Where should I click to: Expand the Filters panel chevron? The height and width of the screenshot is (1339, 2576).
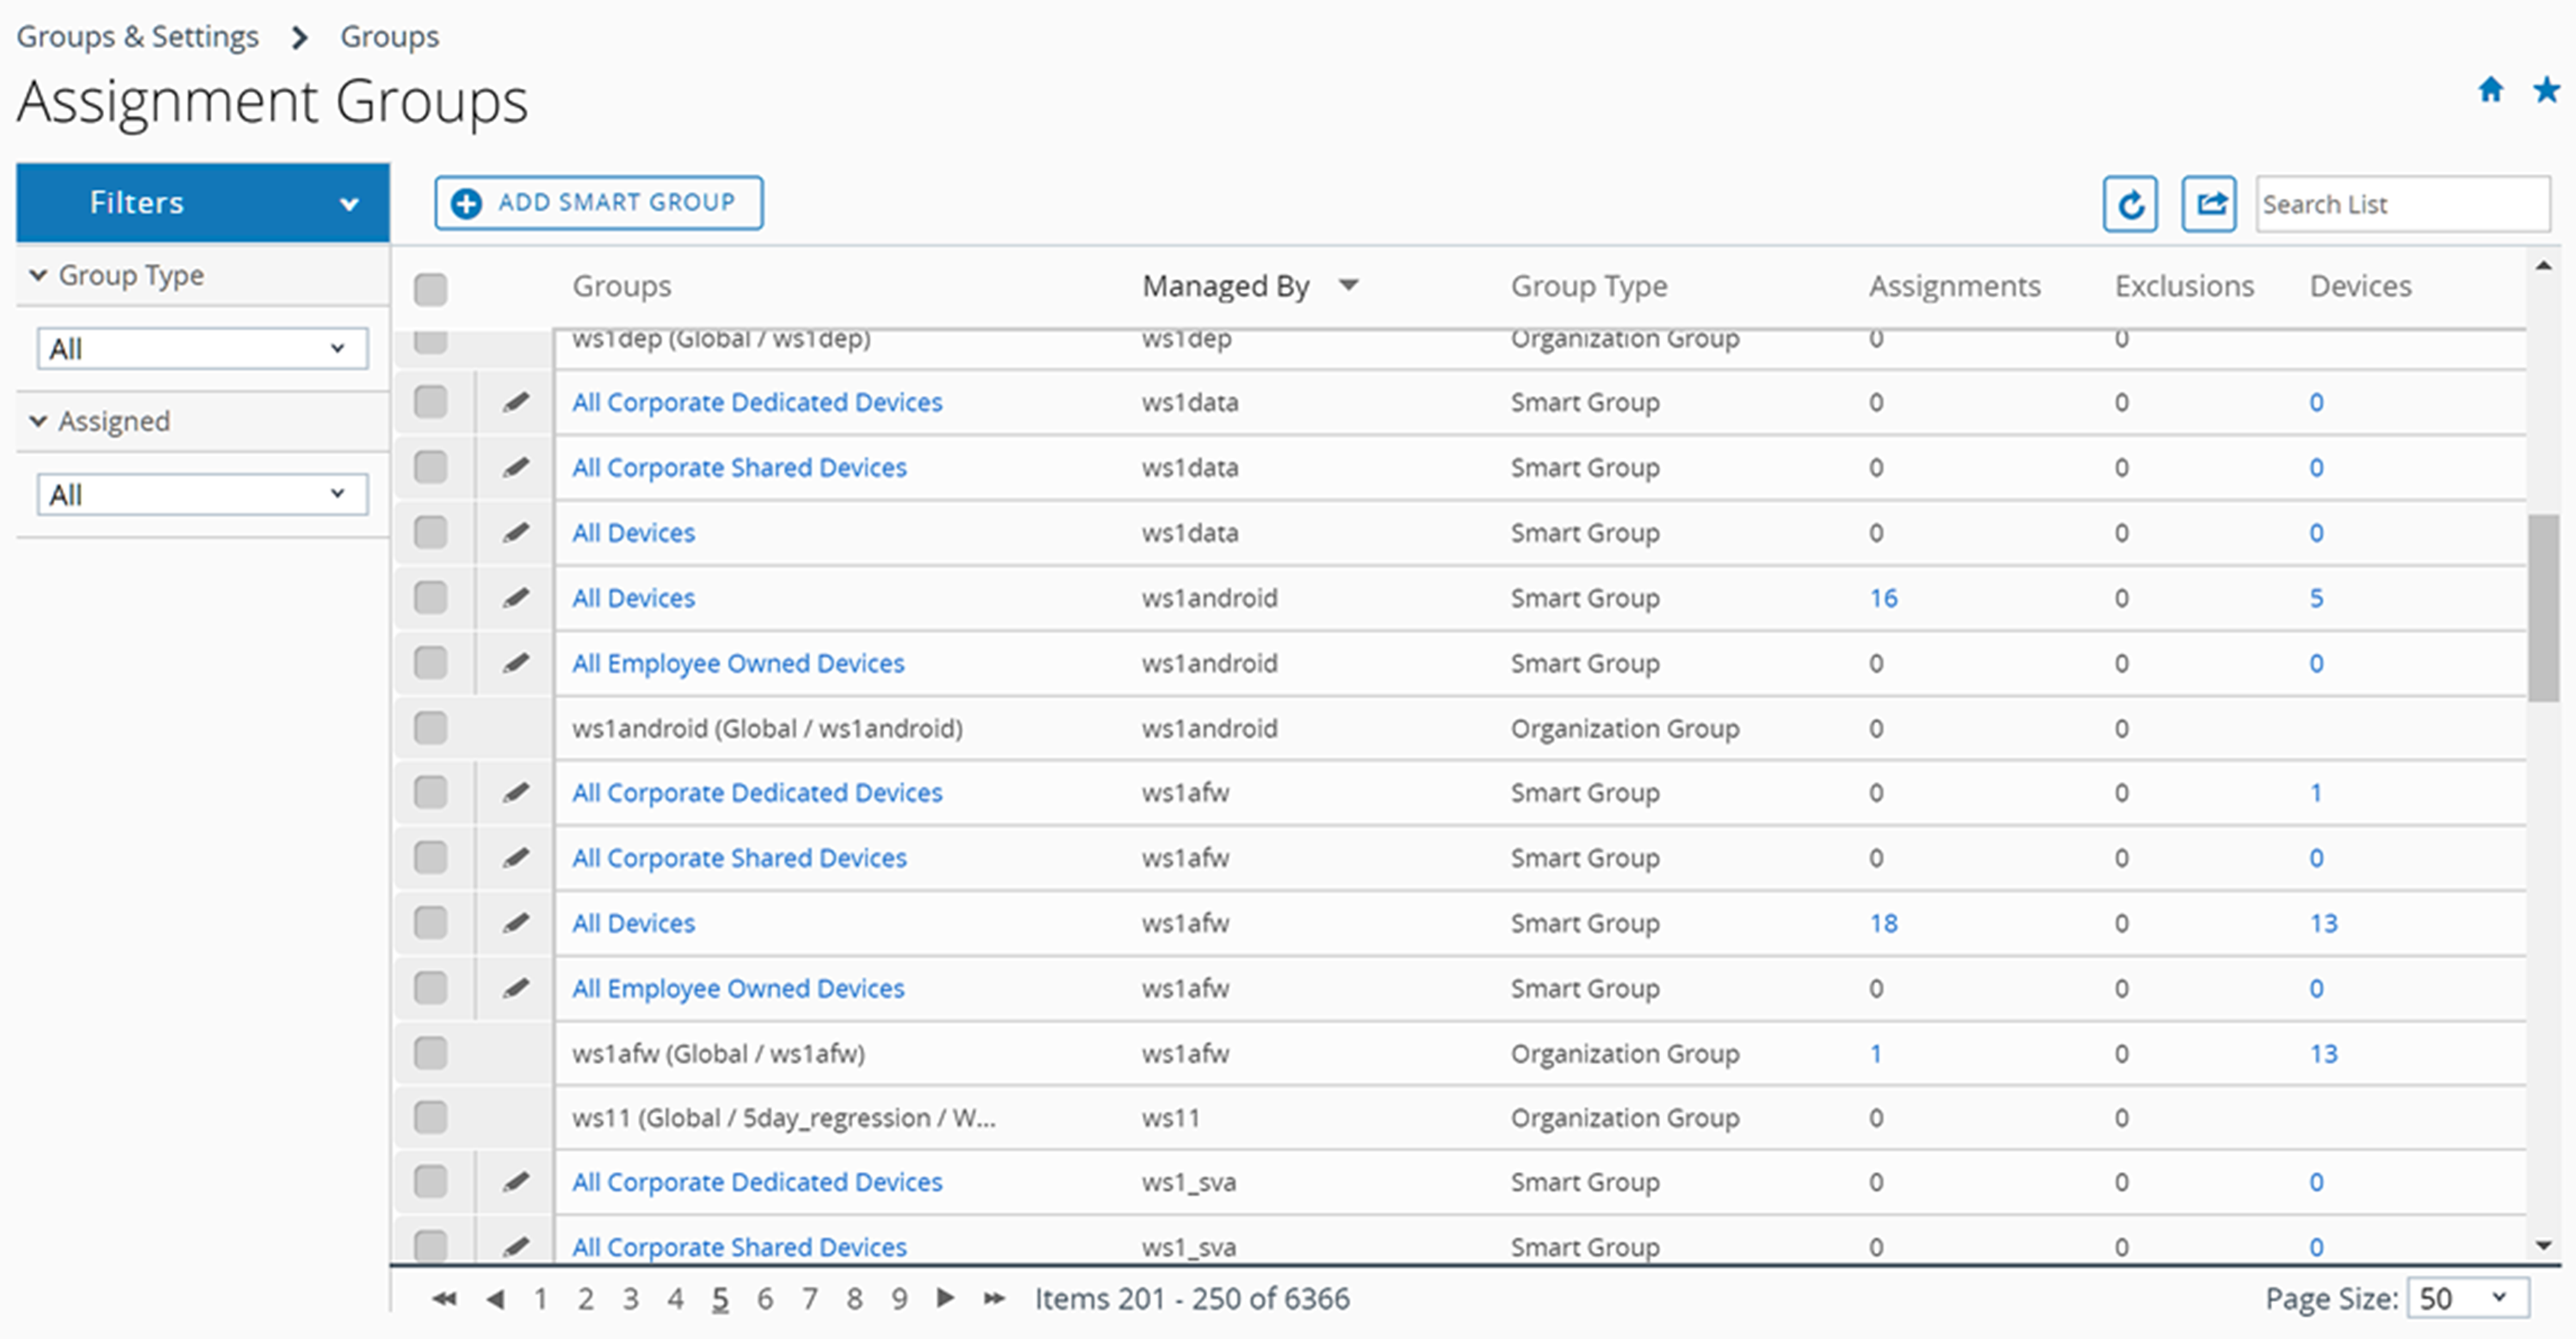tap(350, 202)
